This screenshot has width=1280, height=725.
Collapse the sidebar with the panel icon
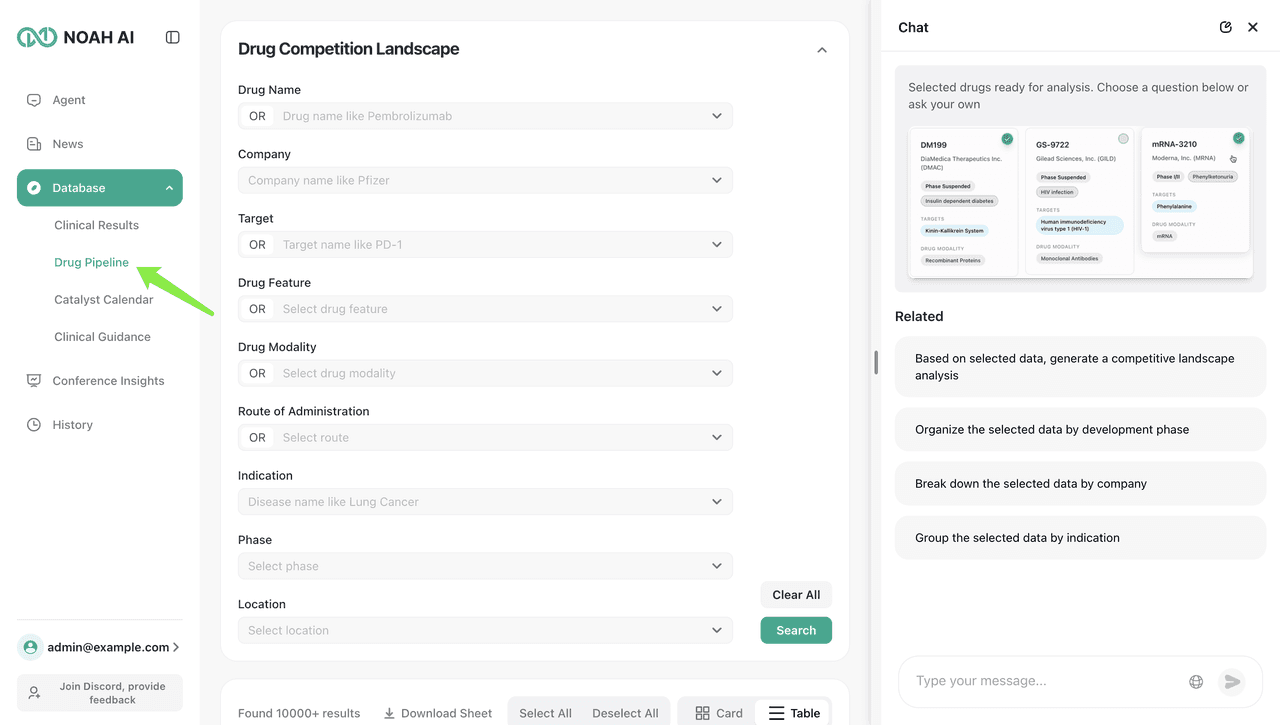173,37
